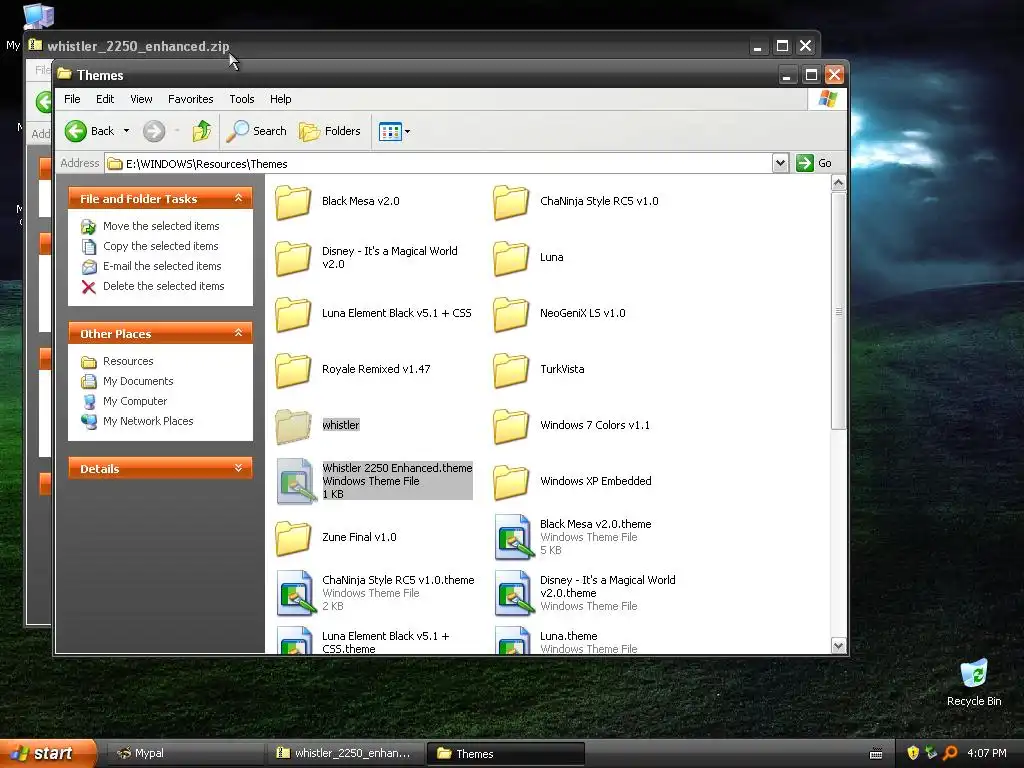
Task: Go to Resources folder link
Action: pyautogui.click(x=128, y=361)
